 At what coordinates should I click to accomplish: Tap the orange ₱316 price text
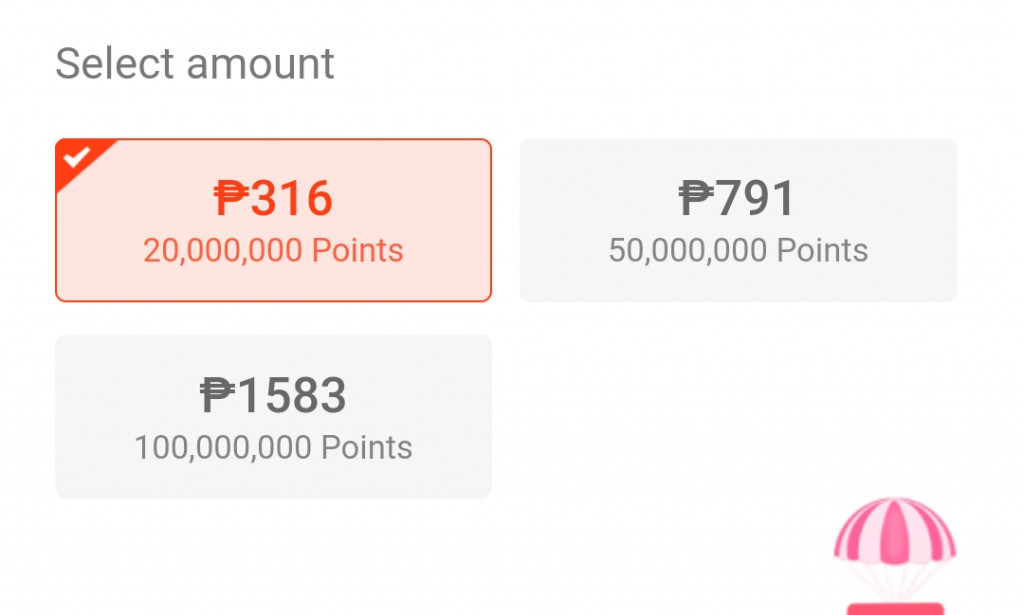(x=274, y=199)
